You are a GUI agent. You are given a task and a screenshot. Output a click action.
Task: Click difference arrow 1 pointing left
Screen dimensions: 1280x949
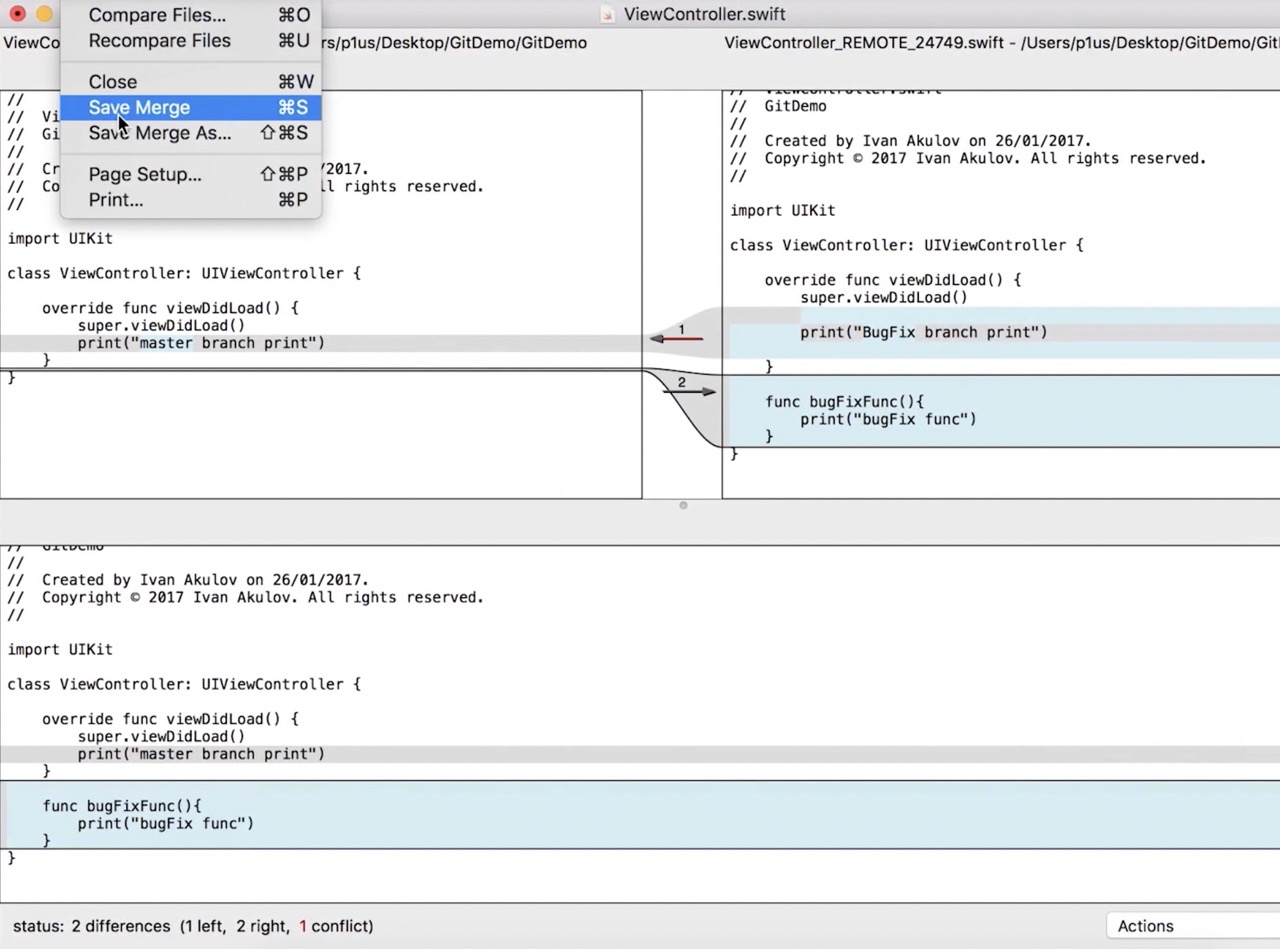click(x=677, y=338)
